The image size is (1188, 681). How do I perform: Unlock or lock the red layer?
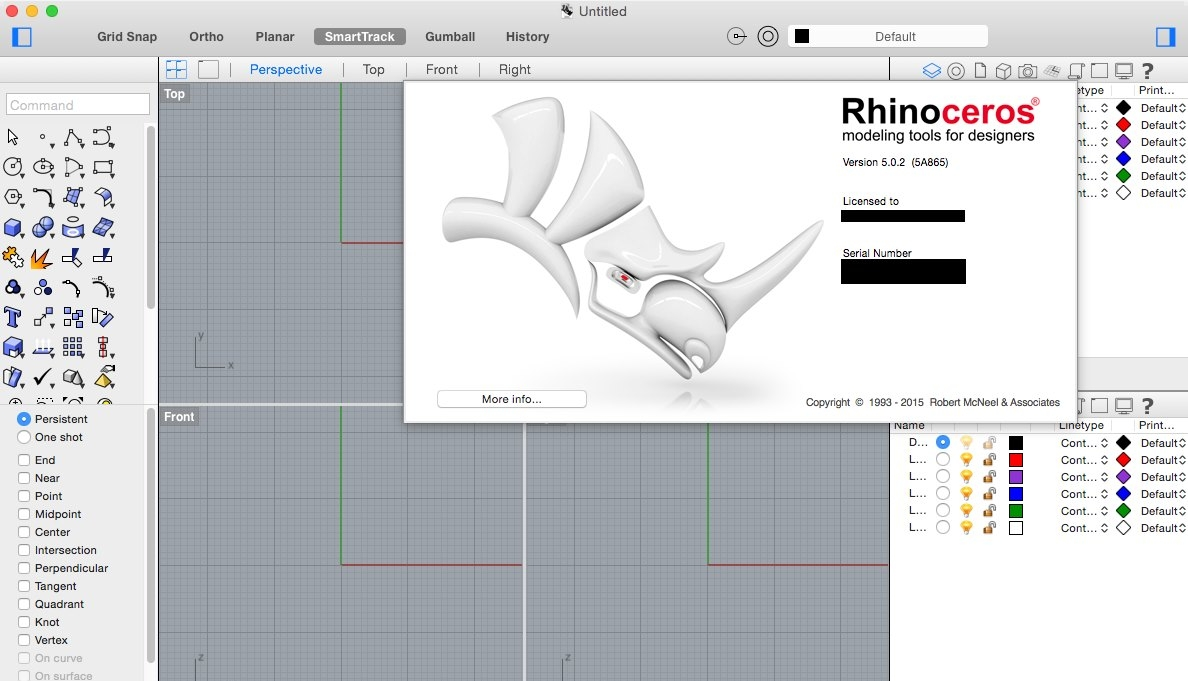989,460
